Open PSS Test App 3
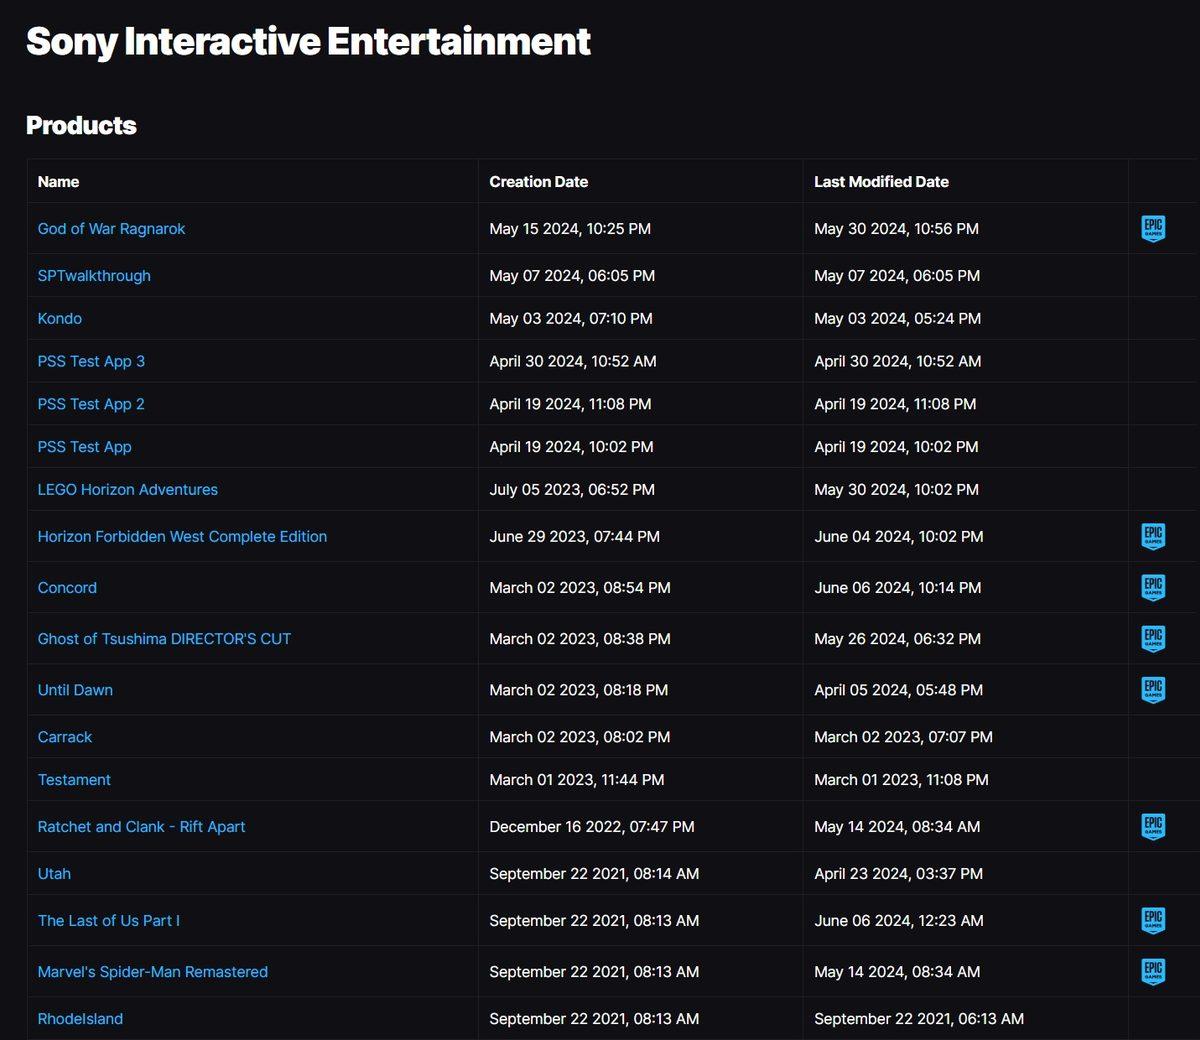Image resolution: width=1200 pixels, height=1040 pixels. (x=91, y=361)
